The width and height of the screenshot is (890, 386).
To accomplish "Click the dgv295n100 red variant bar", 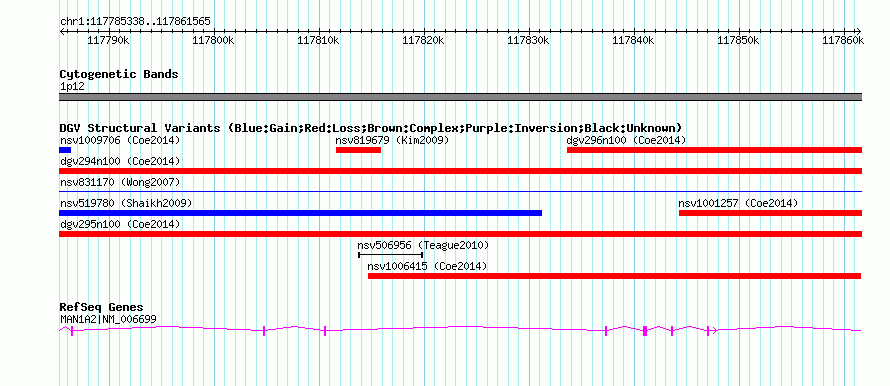I will point(460,234).
